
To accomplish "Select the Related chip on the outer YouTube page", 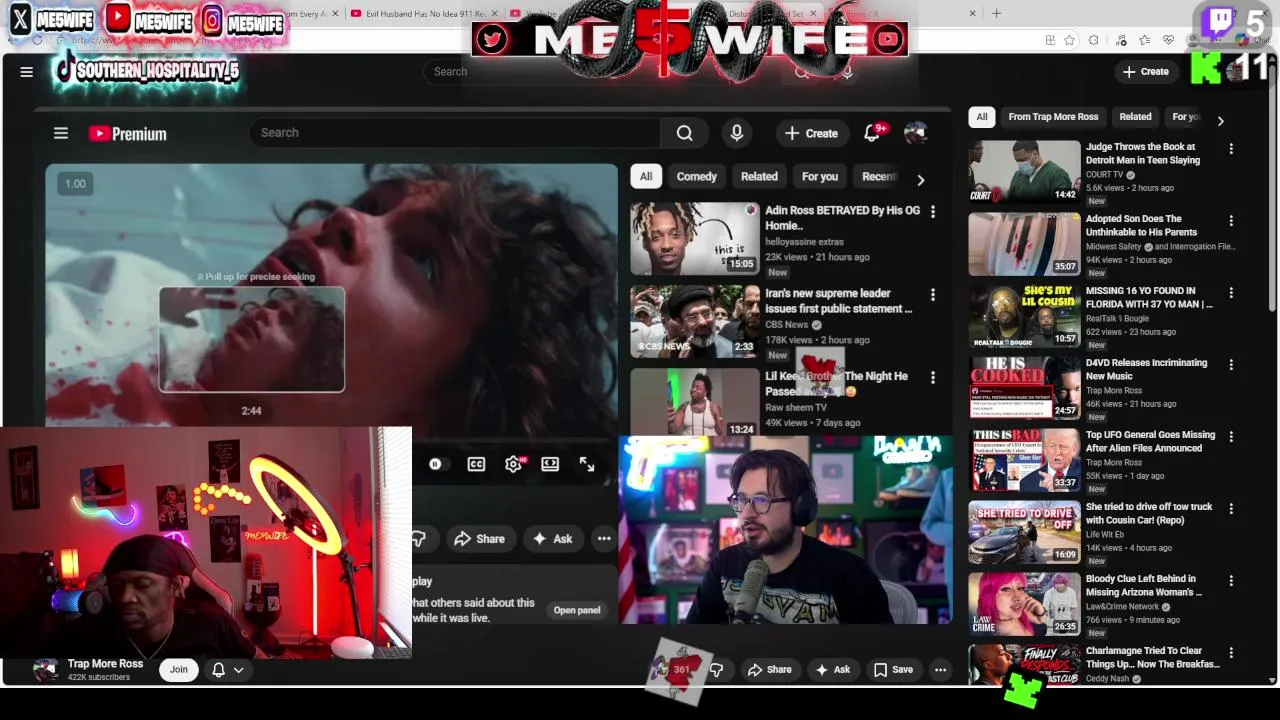I will click(1135, 117).
